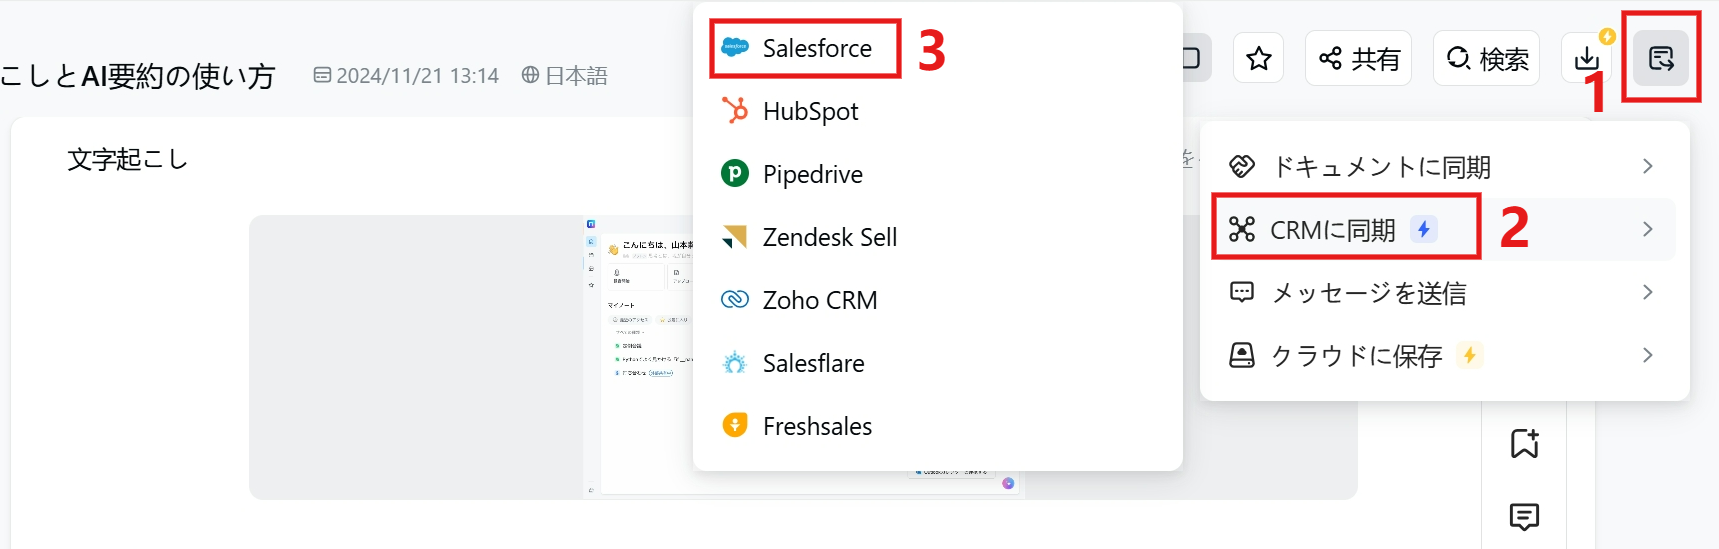Click the 共有 share button

[x=1358, y=58]
